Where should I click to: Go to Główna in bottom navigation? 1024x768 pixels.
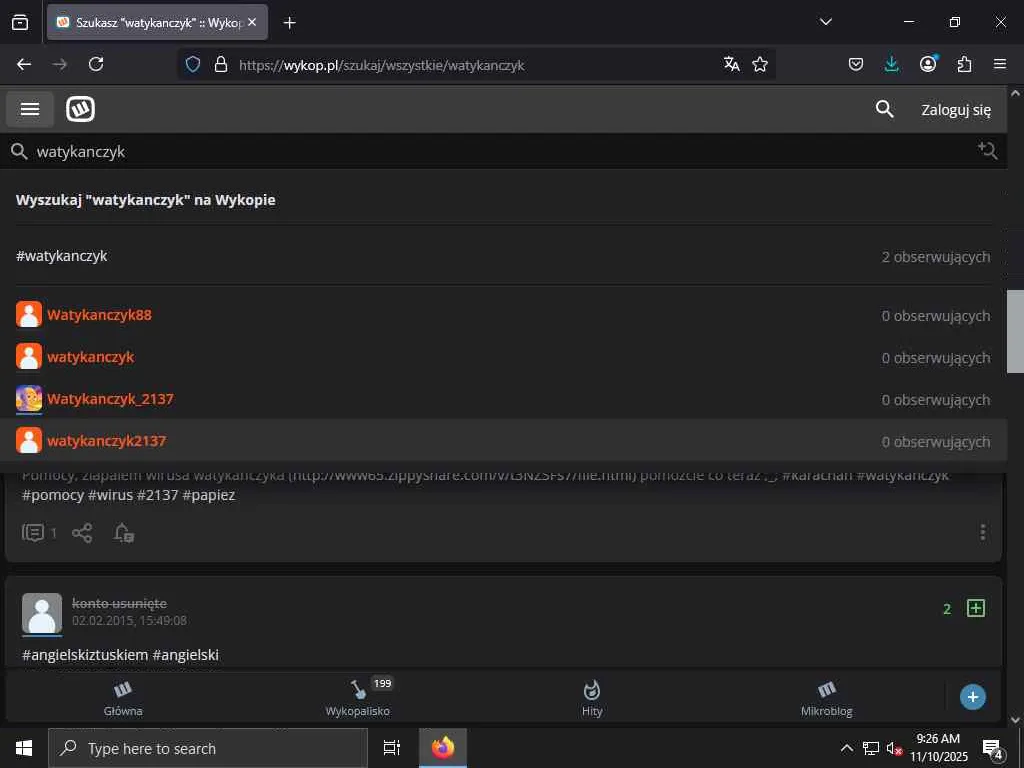123,698
